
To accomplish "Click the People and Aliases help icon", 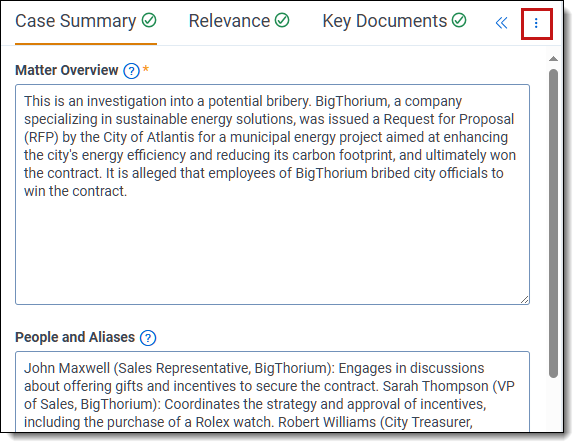I will (x=148, y=338).
